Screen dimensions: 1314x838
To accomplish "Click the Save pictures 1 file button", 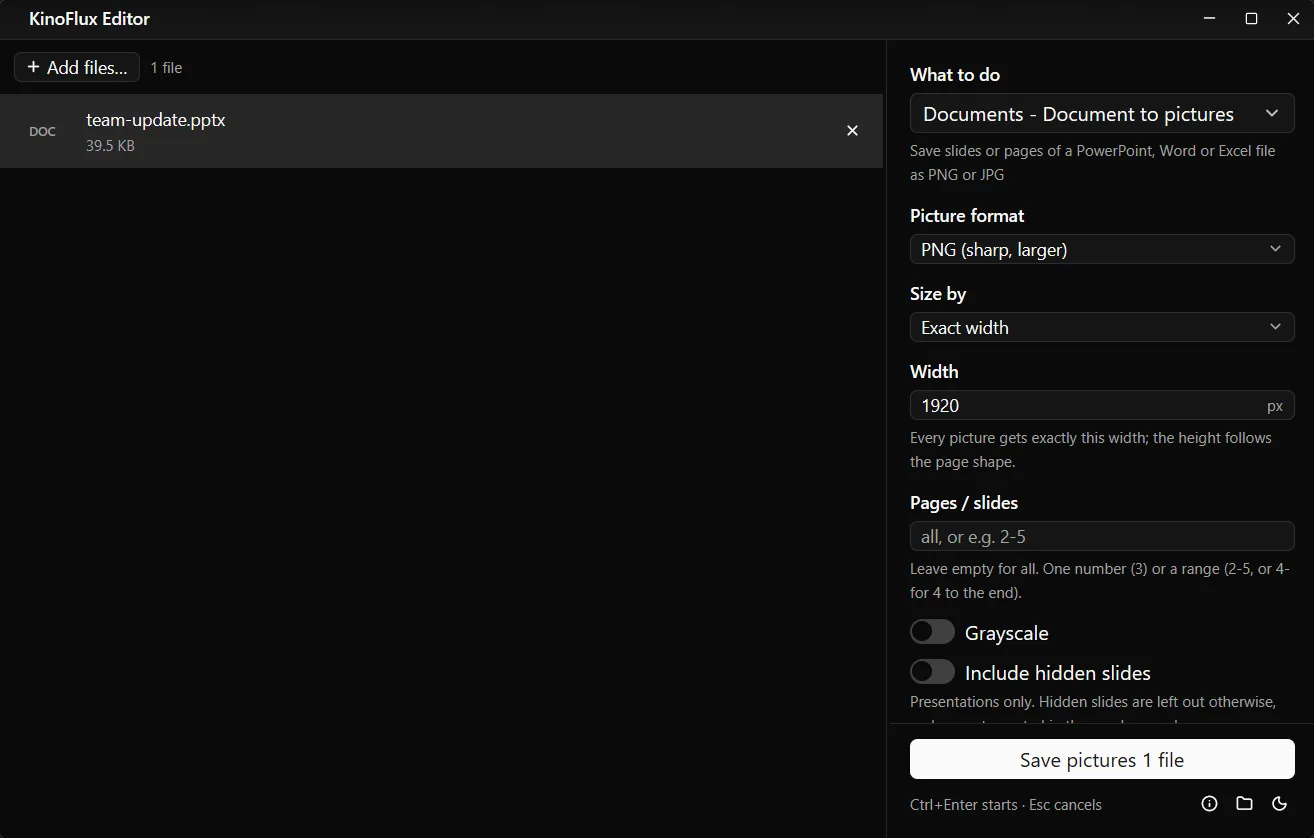I will pyautogui.click(x=1102, y=760).
